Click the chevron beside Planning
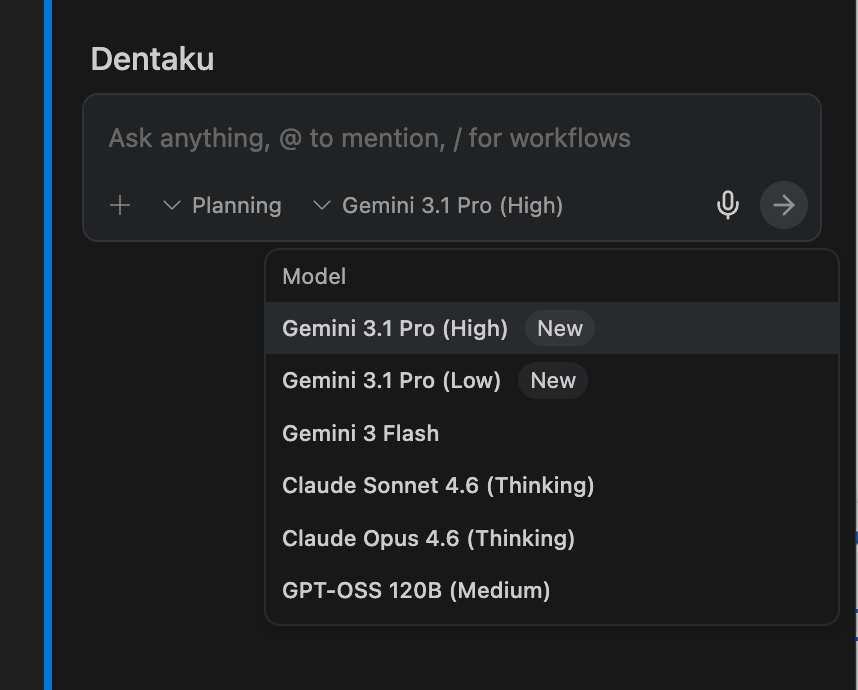 (172, 206)
